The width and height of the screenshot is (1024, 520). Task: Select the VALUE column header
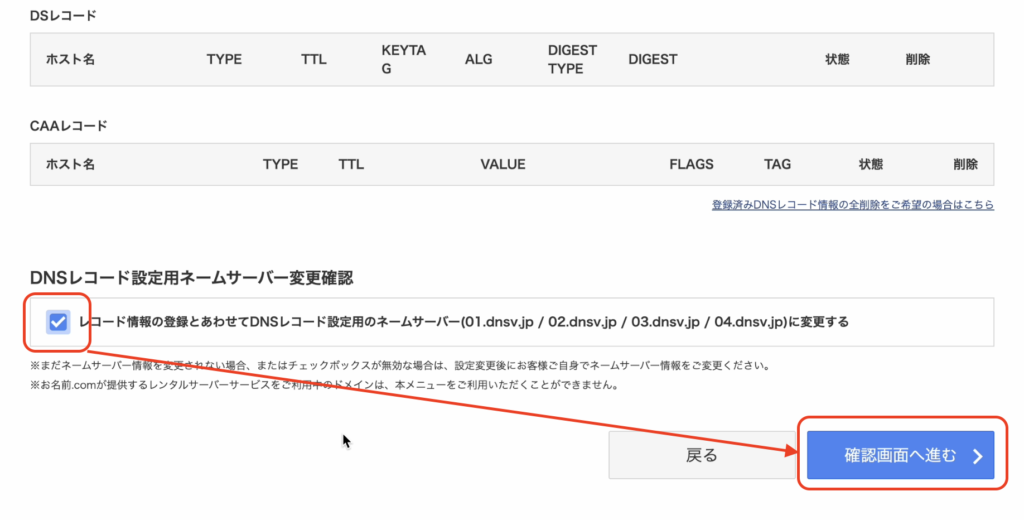point(502,164)
